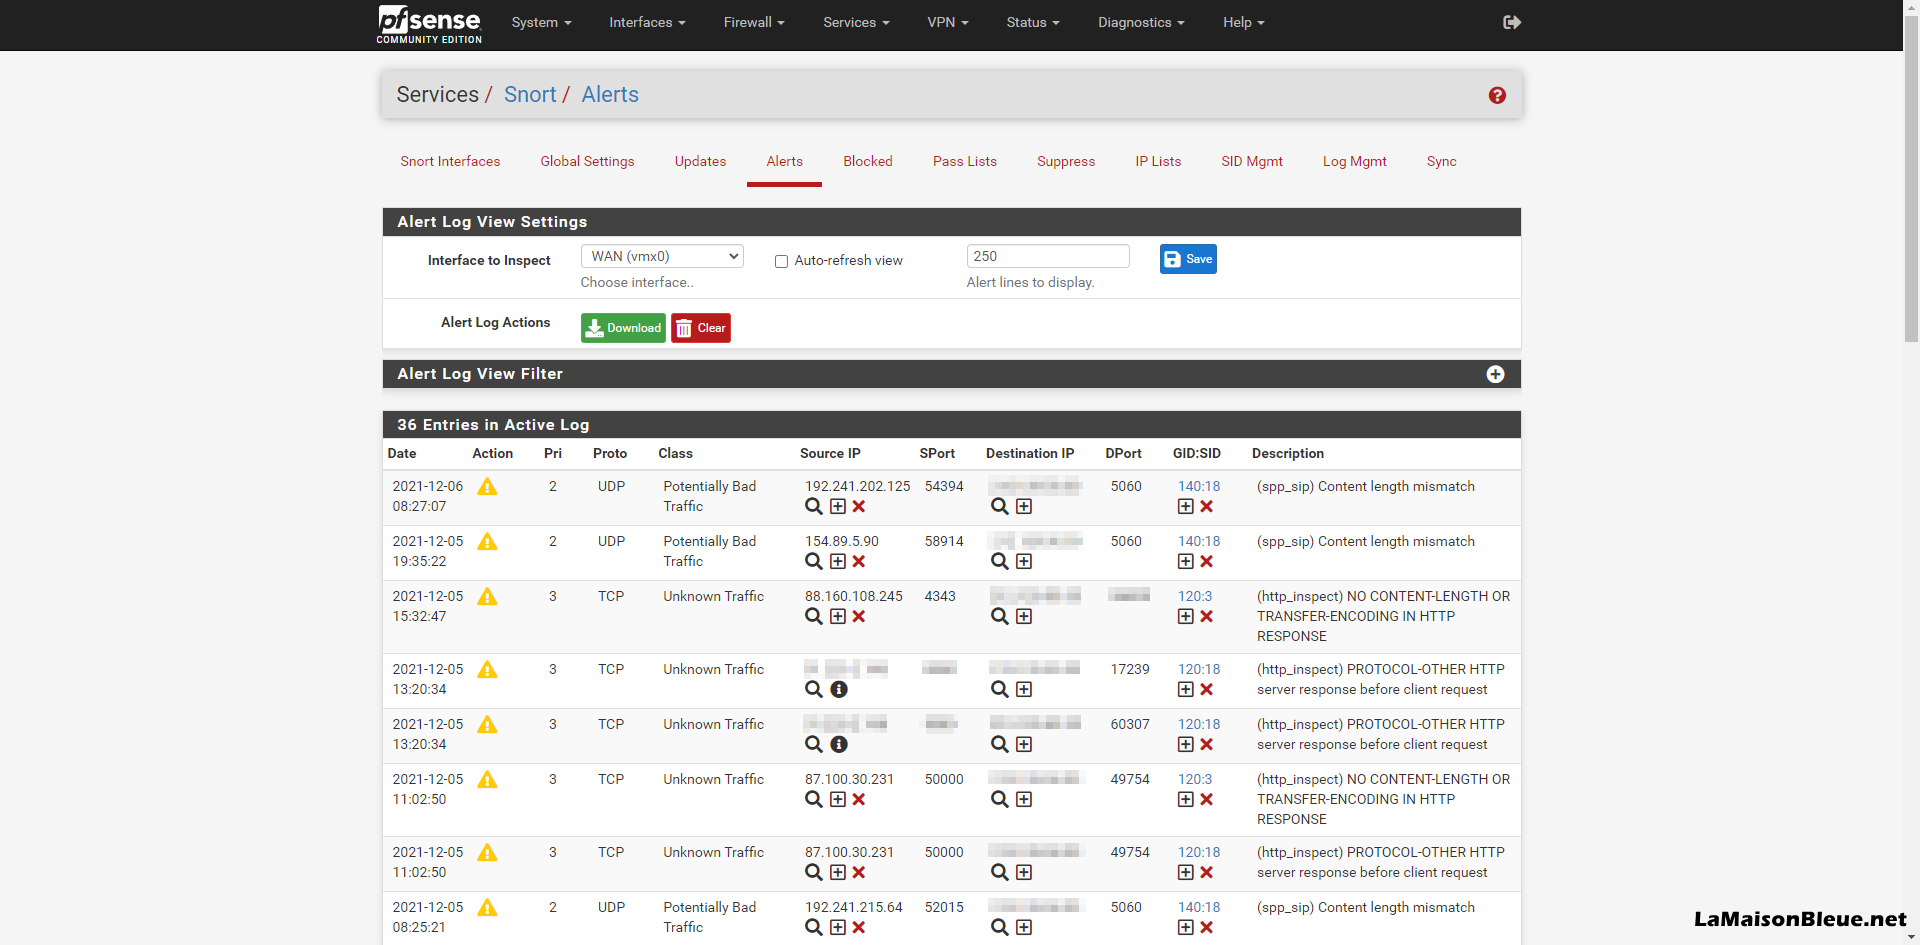The height and width of the screenshot is (945, 1920).
Task: Click GID:SID plus icon in 08:27:07 row
Action: (x=1186, y=506)
